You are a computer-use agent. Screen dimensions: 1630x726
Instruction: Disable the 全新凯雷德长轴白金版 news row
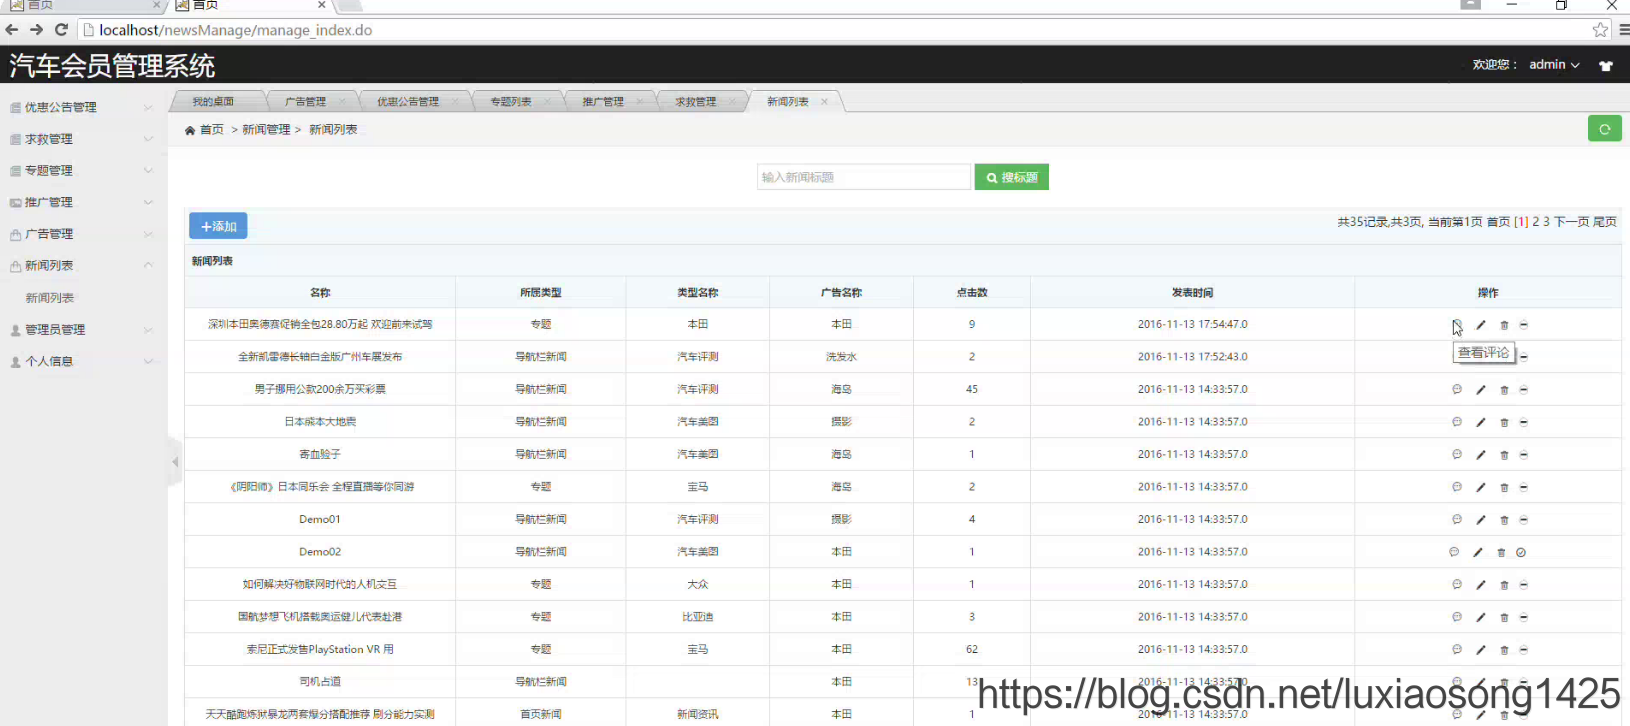click(1524, 357)
